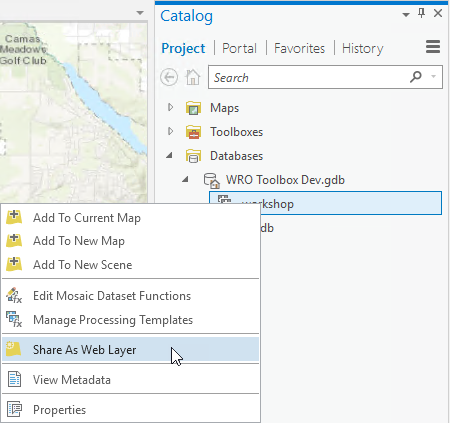Pin the Catalog pane with auto-hide icon

pyautogui.click(x=421, y=13)
